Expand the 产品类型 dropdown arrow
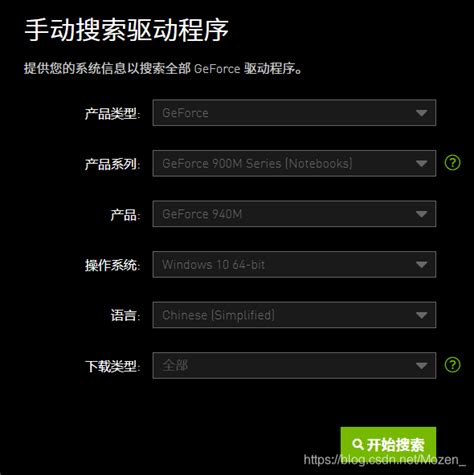Viewport: 474px width, 475px height. [x=421, y=113]
